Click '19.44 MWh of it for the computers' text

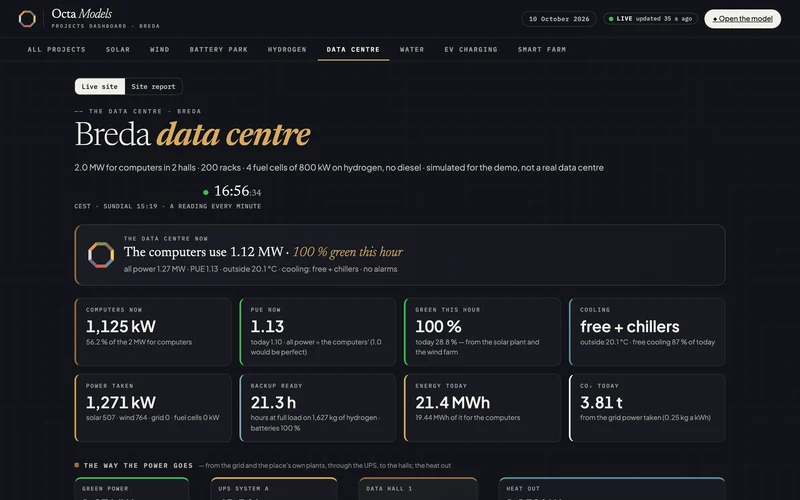click(468, 417)
